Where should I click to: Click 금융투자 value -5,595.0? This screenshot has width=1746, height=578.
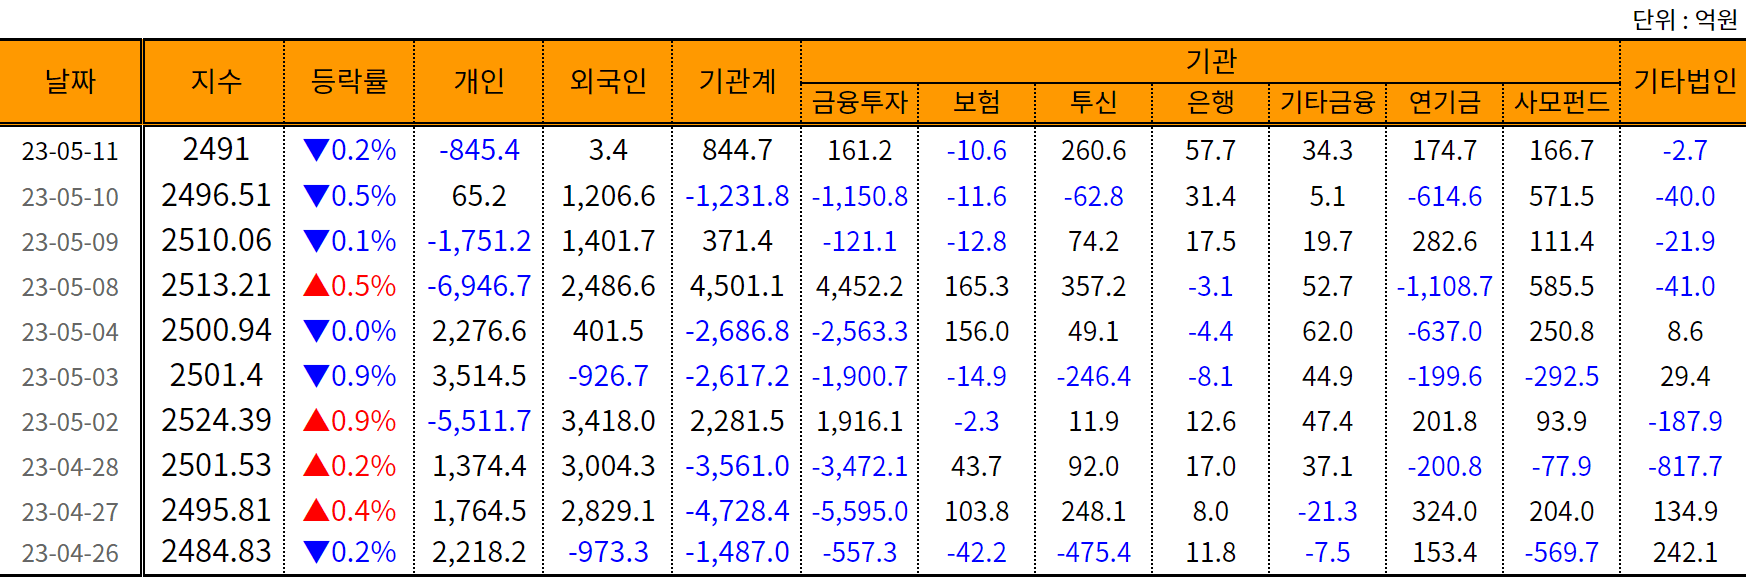click(860, 511)
